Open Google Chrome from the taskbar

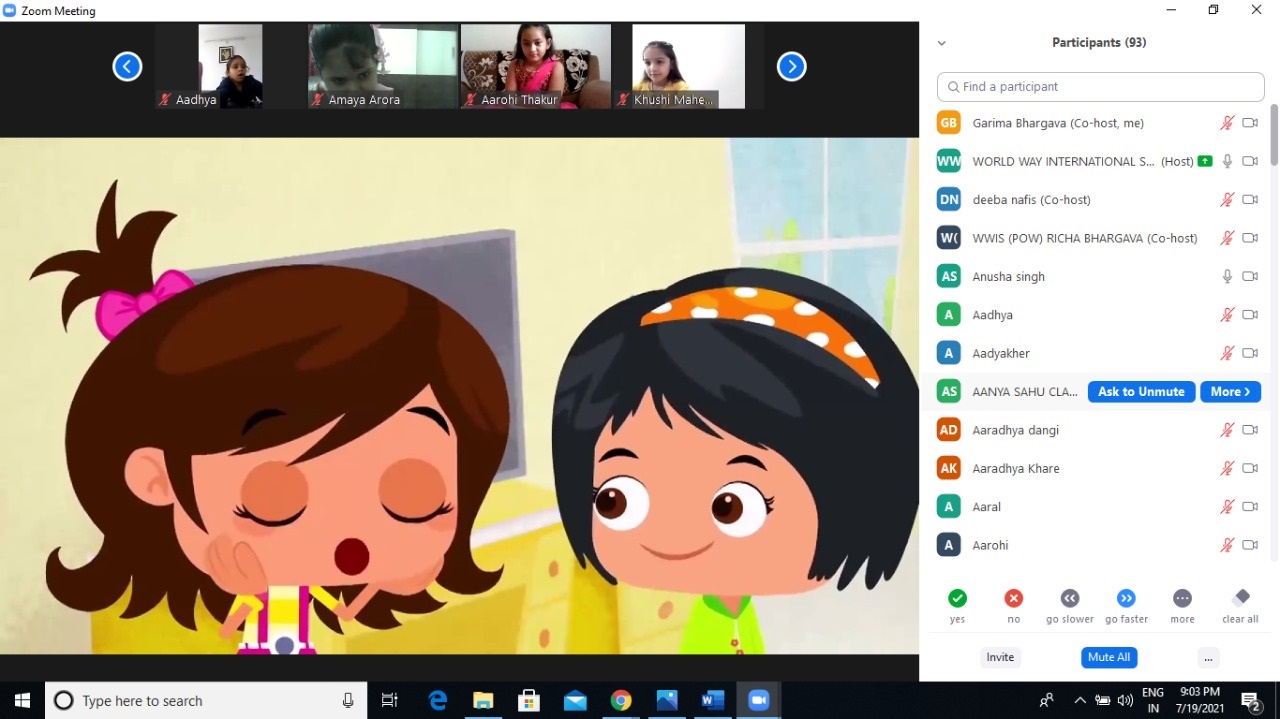(x=621, y=701)
